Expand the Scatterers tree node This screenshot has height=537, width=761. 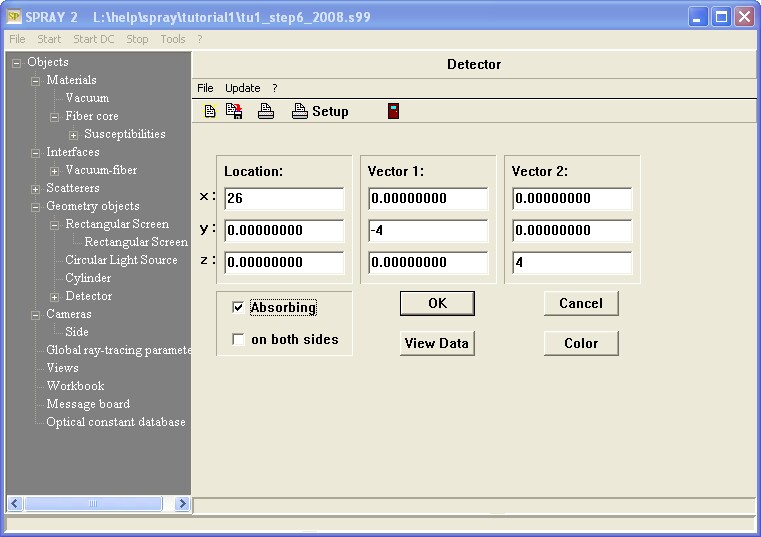(x=36, y=188)
